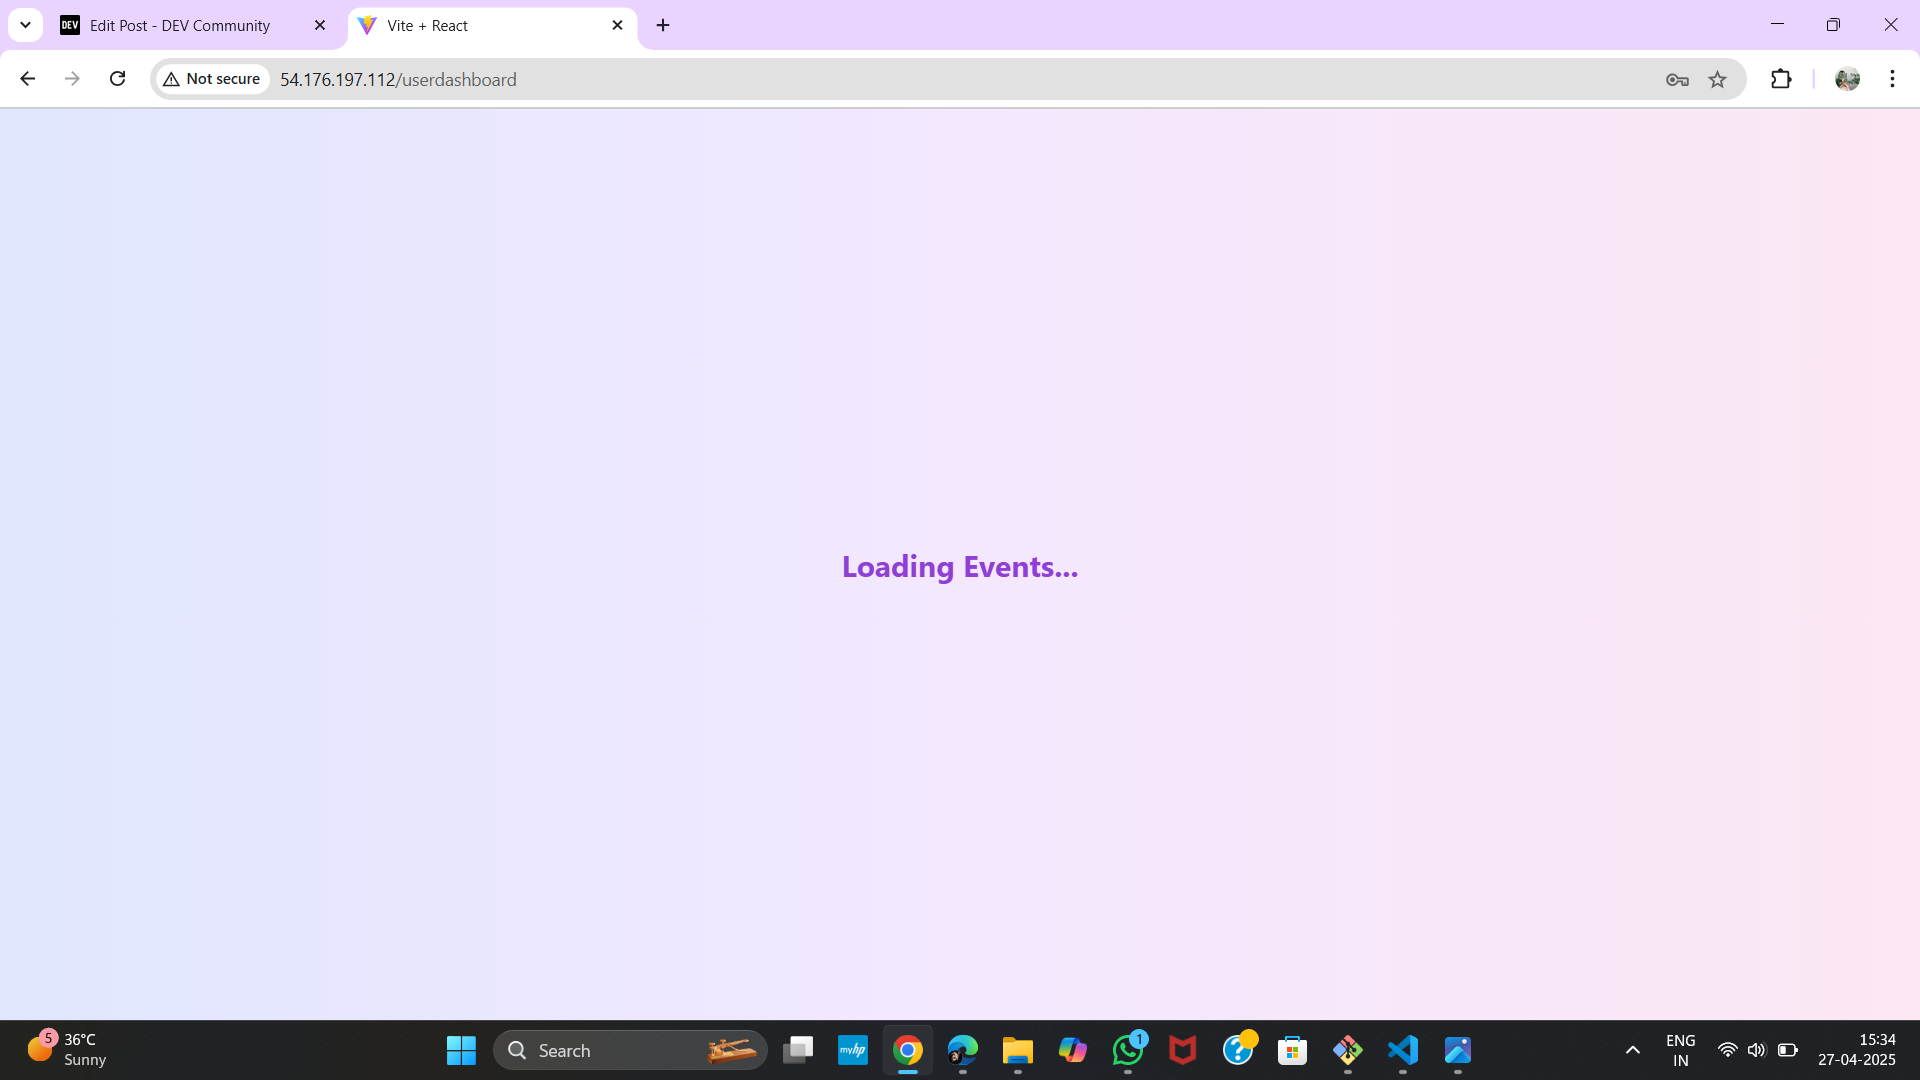This screenshot has width=1920, height=1080.
Task: Restore down the Chrome window
Action: pos(1833,25)
